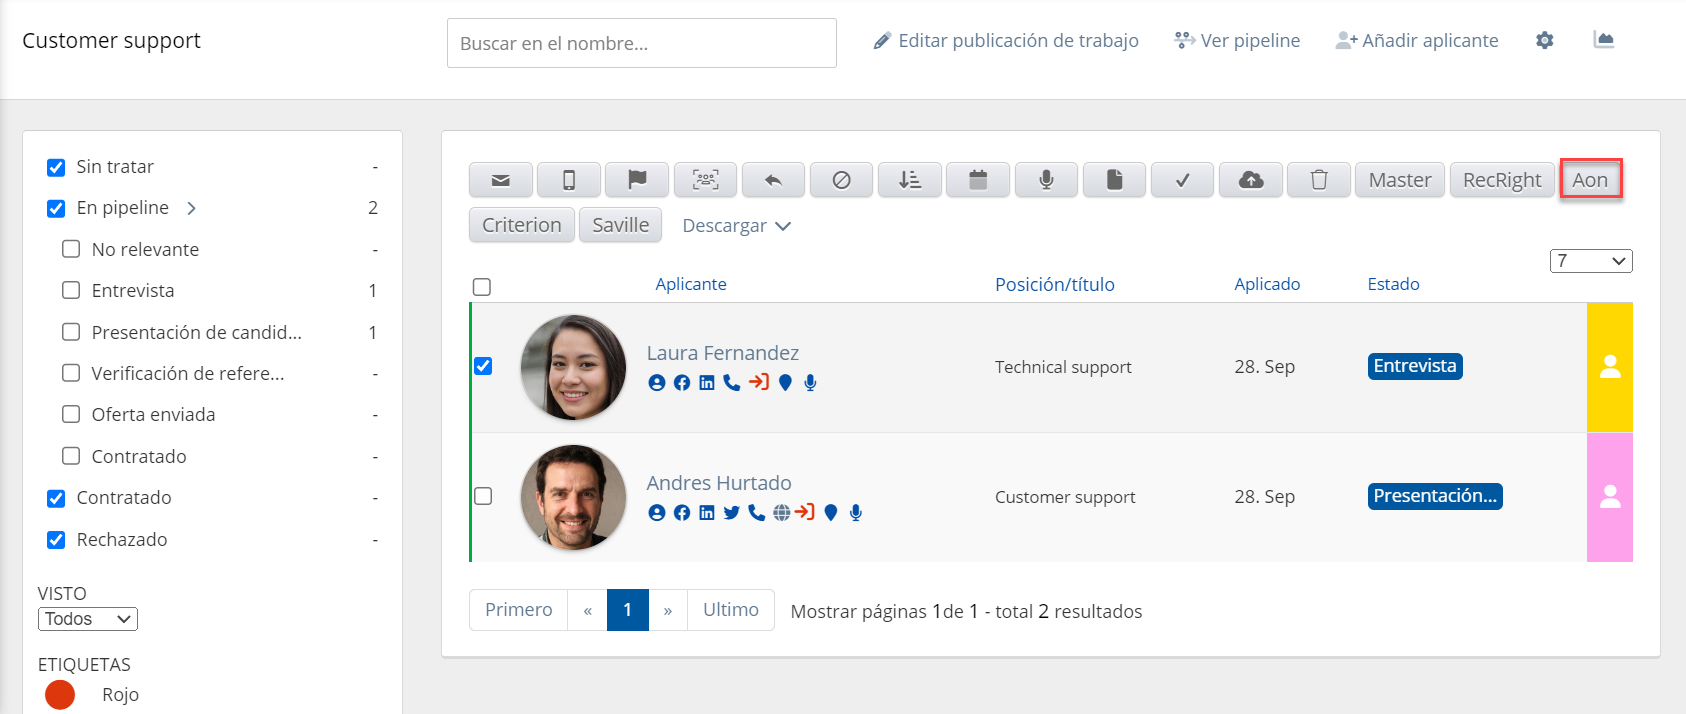This screenshot has width=1686, height=714.
Task: Open the VISTO Todos dropdown
Action: coord(88,619)
